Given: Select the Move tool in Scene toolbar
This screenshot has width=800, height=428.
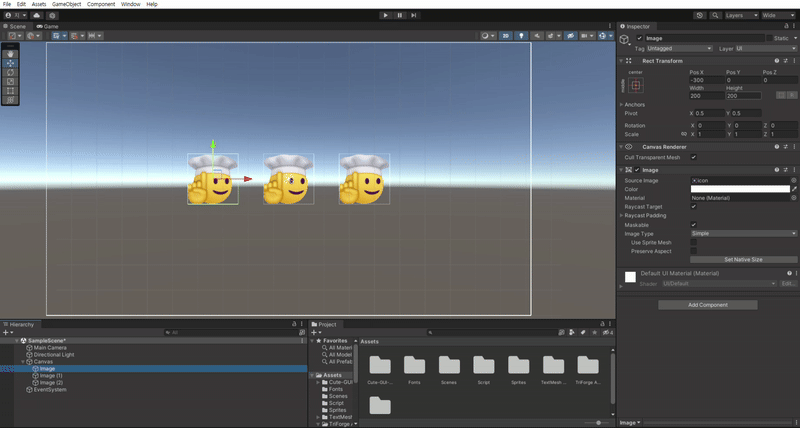Looking at the screenshot, I should (10, 63).
